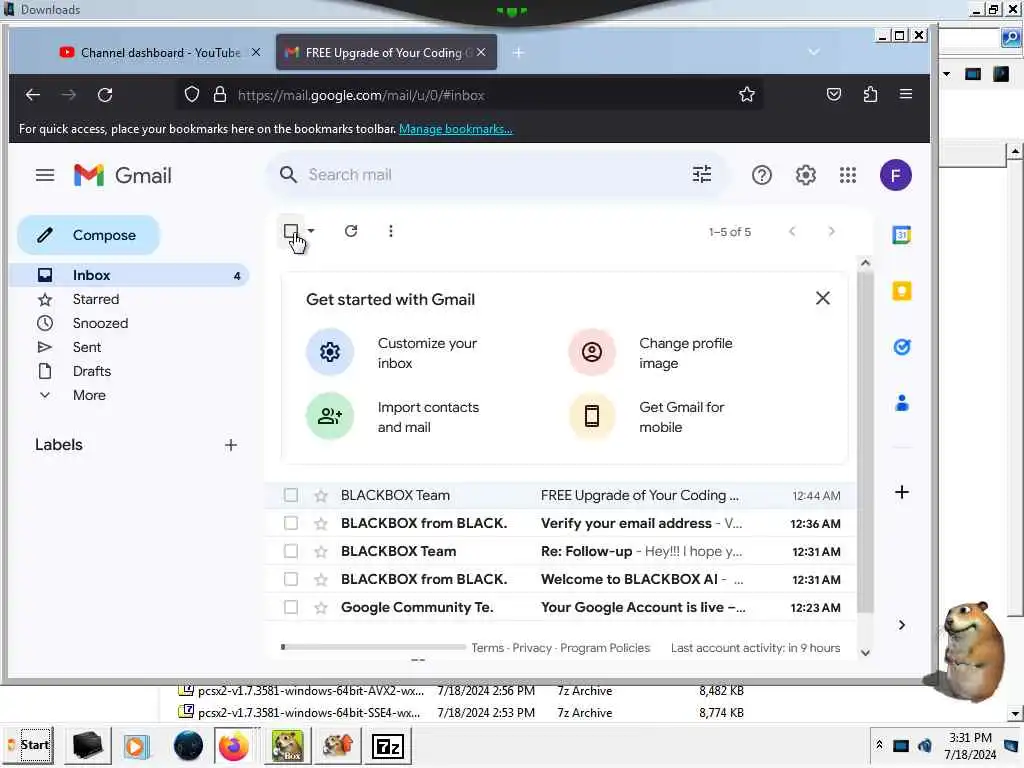Compose a new email
This screenshot has height=768, width=1024.
click(88, 235)
